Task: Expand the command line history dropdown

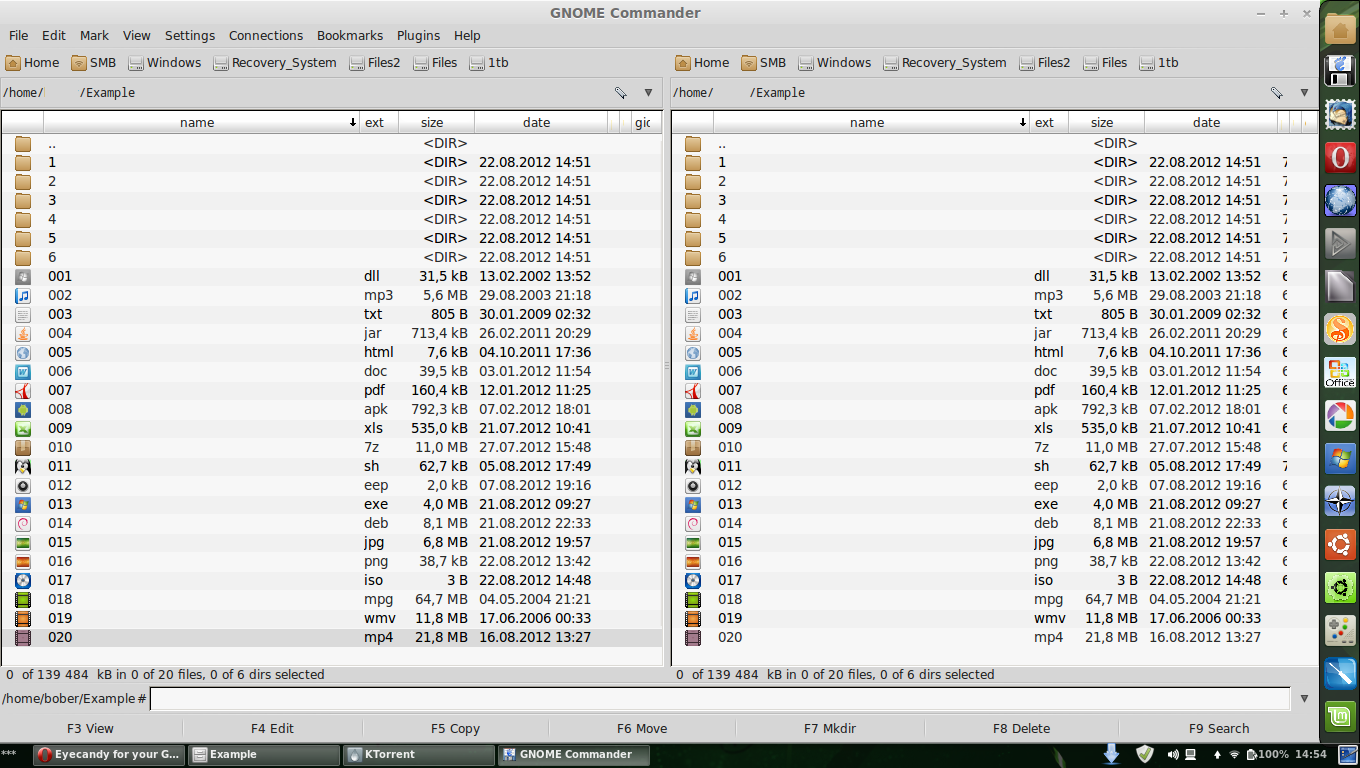Action: click(1304, 699)
